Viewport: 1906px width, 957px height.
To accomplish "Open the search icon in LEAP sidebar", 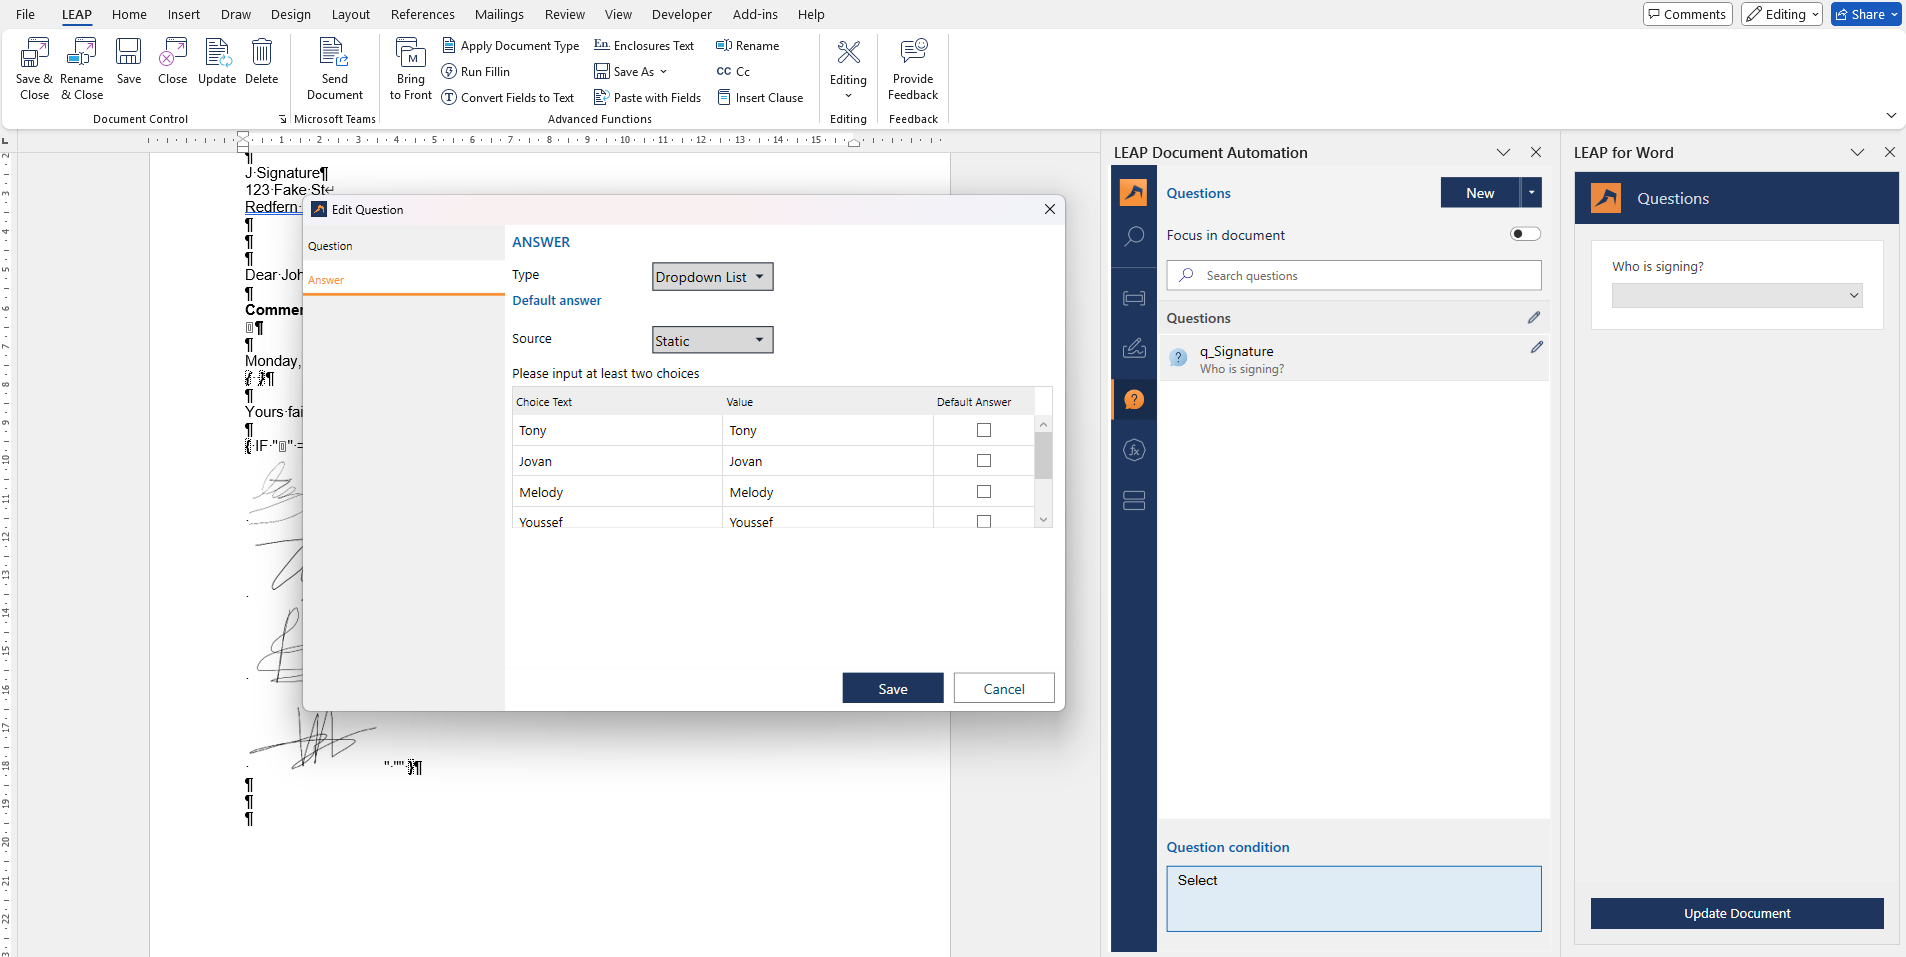I will [x=1133, y=237].
